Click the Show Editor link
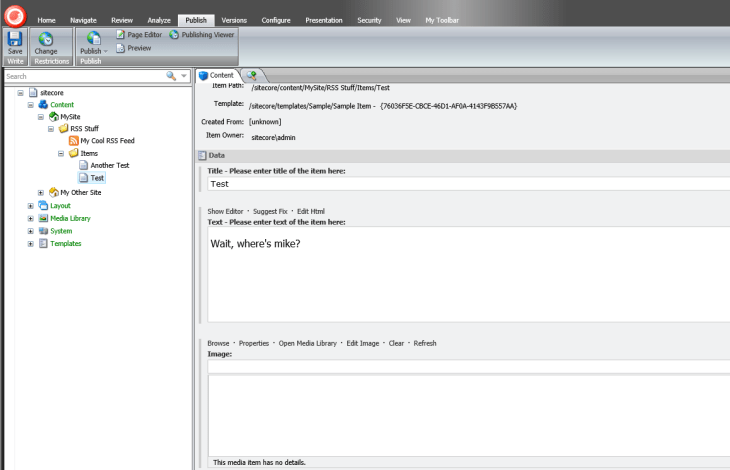Screen dimensions: 730x470 click(227, 211)
